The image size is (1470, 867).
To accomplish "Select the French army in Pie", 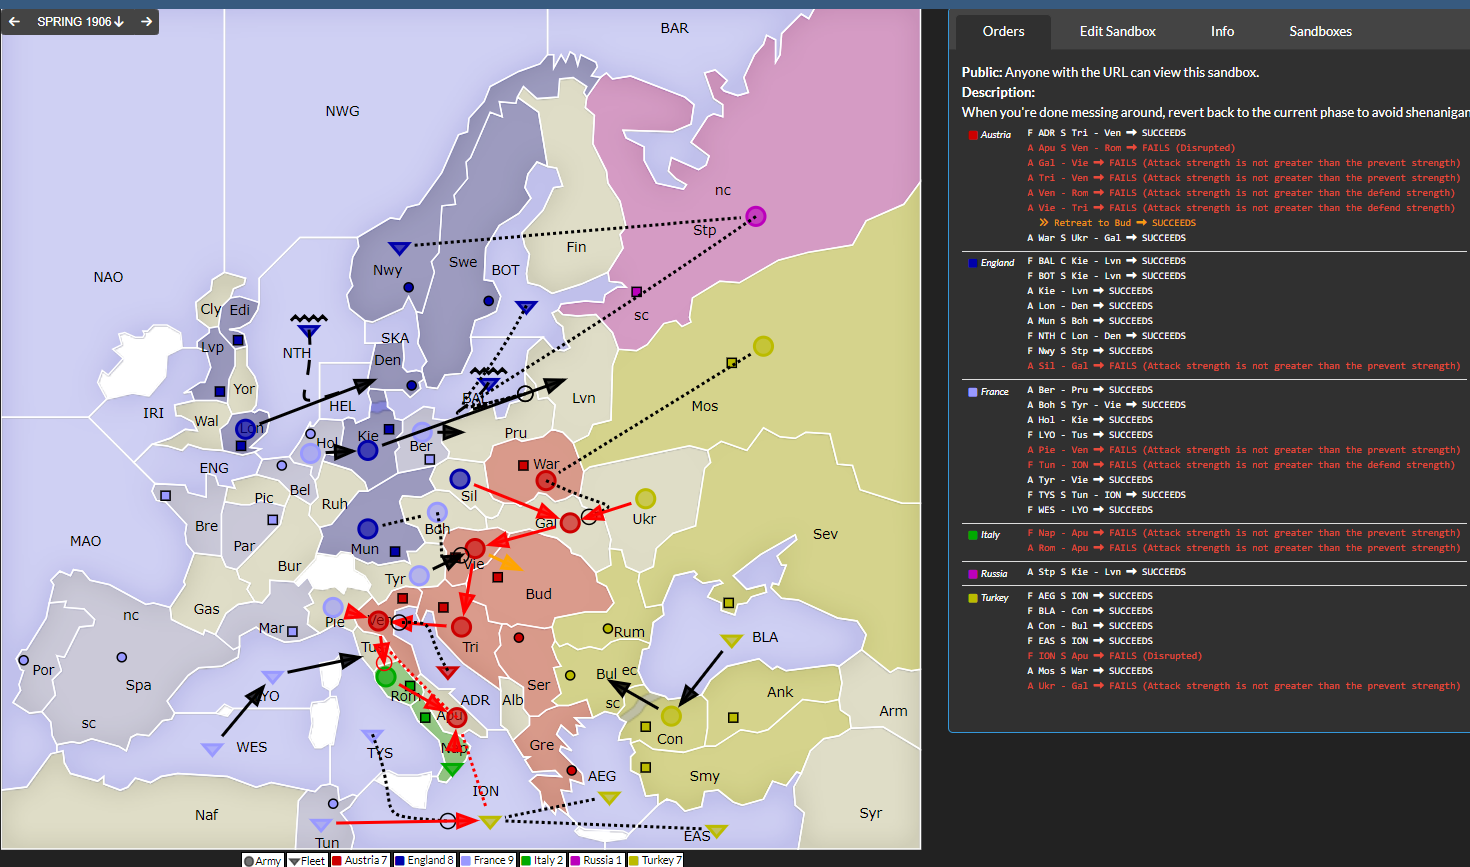I will tap(333, 607).
